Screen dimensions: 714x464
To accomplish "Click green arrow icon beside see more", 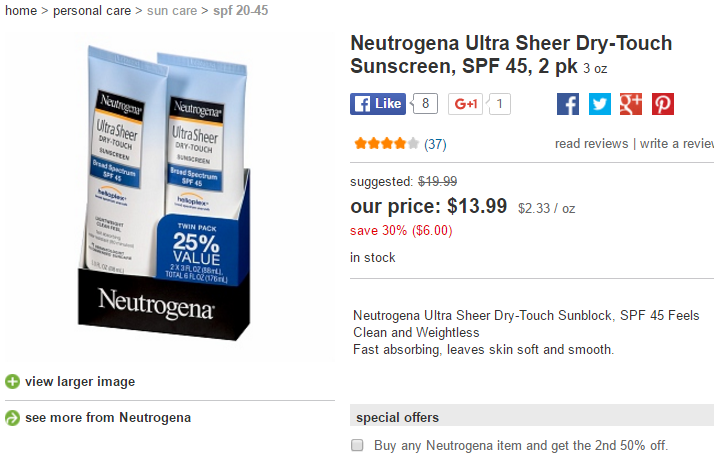I will point(12,418).
